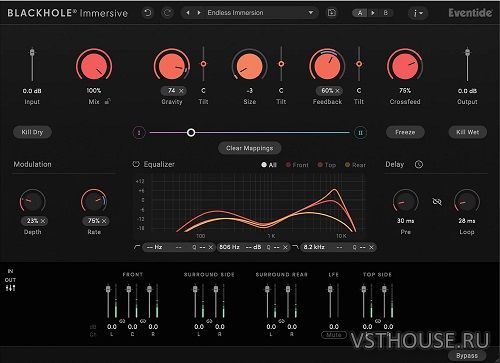
Task: Click the Delay tempo sync clock icon
Action: click(x=419, y=164)
